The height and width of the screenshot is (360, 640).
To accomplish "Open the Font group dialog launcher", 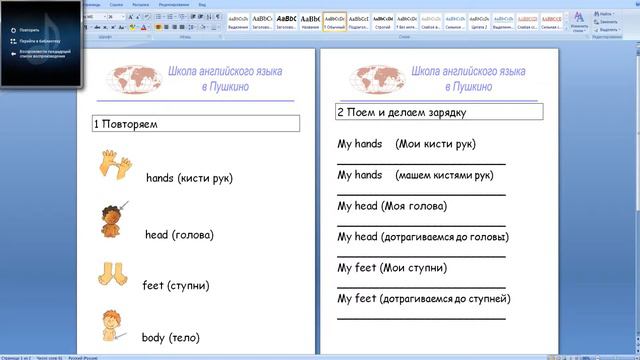I will (149, 37).
